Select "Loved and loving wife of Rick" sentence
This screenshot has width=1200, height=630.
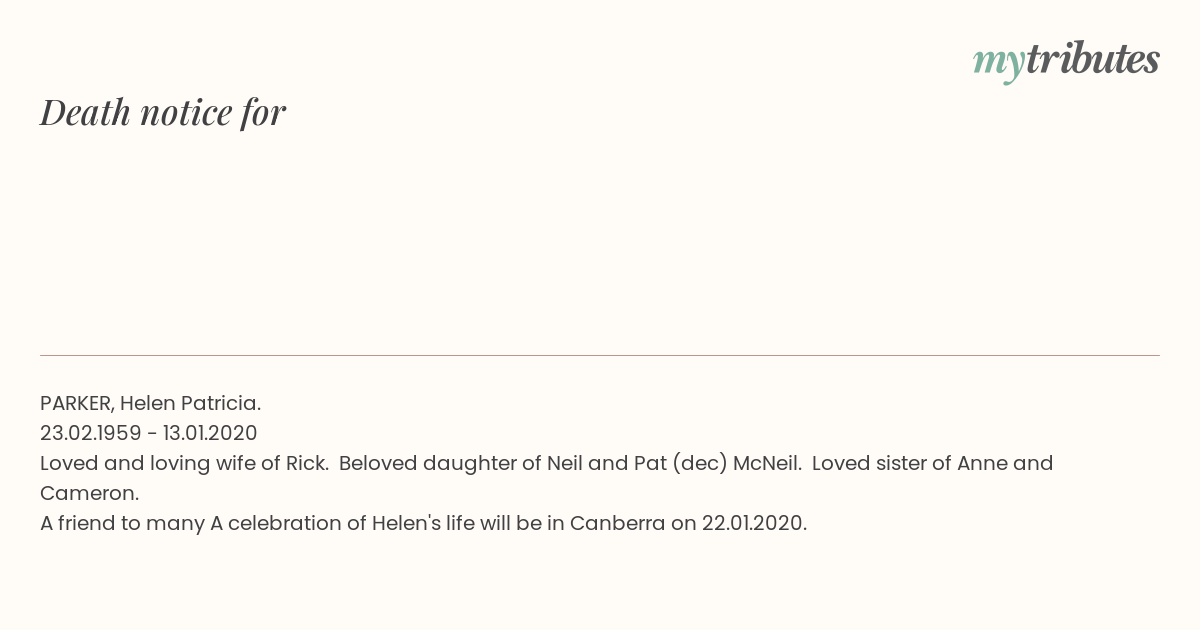184,463
